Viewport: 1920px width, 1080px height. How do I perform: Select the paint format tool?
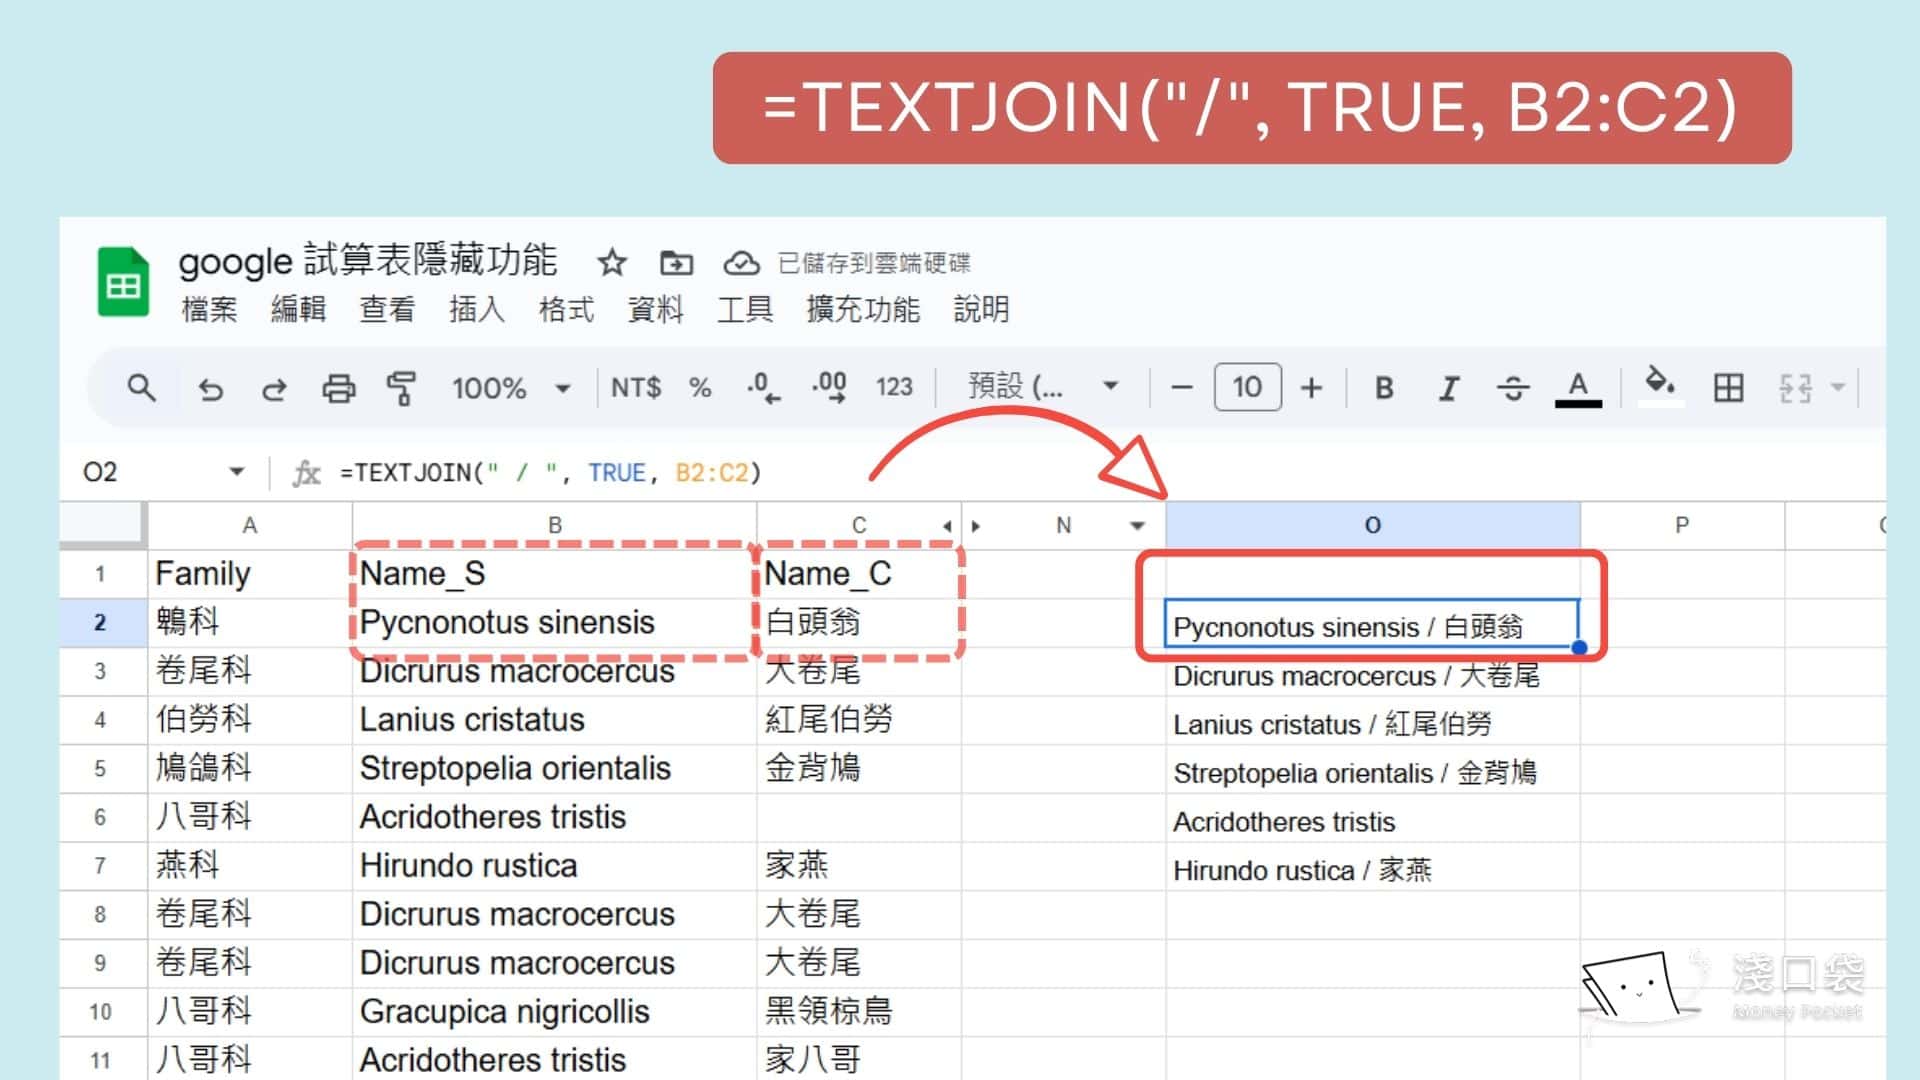[401, 388]
